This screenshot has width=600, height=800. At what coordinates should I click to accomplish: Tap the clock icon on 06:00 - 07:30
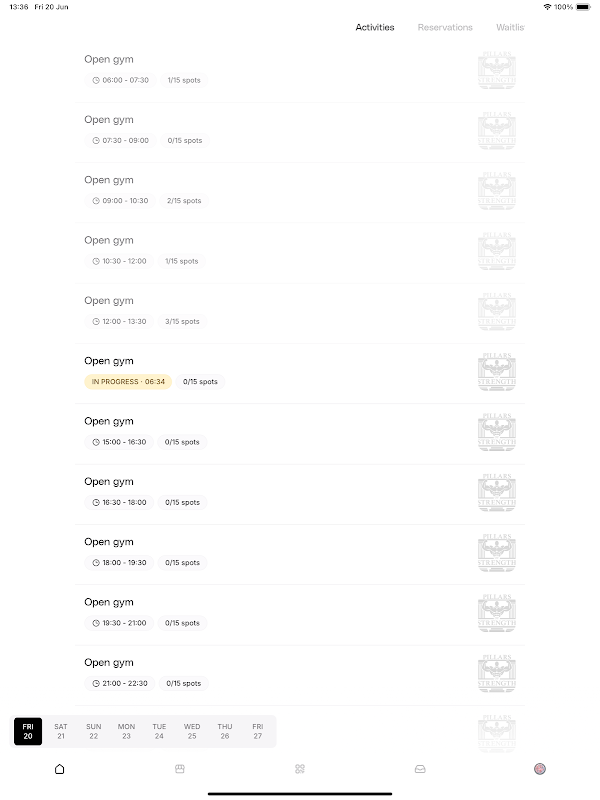pos(96,80)
